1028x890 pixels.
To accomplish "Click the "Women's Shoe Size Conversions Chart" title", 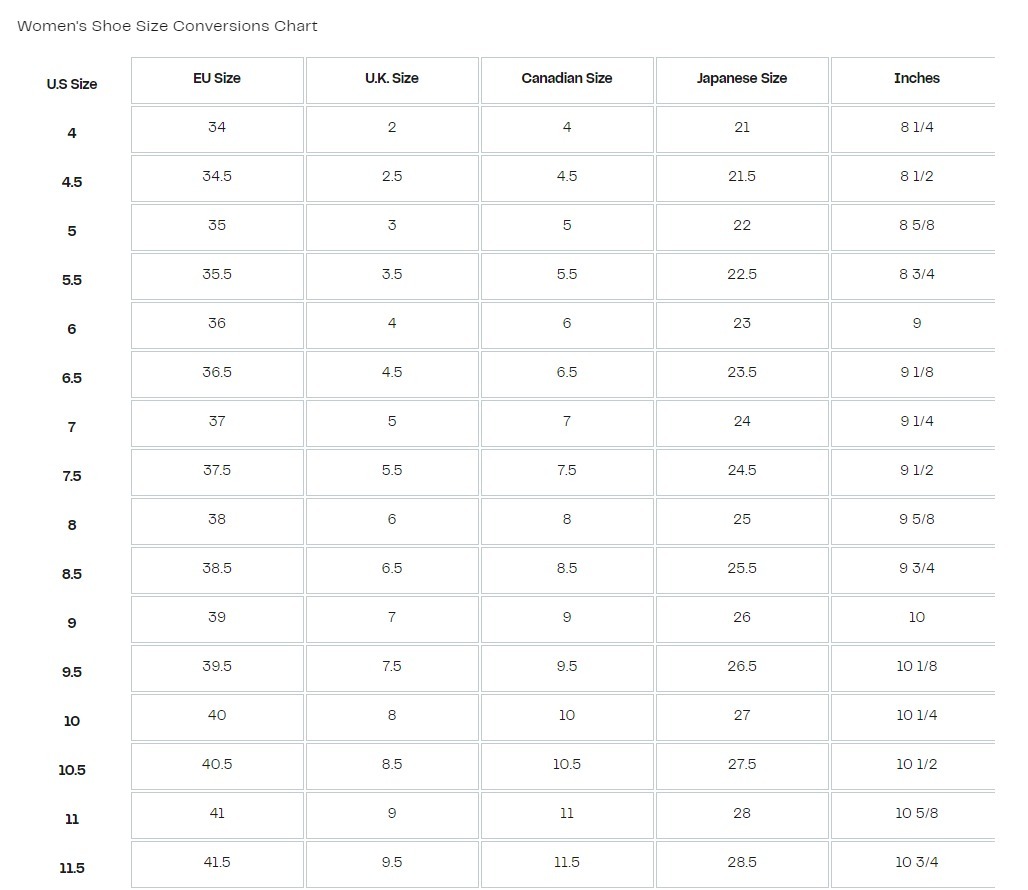I will (x=167, y=26).
